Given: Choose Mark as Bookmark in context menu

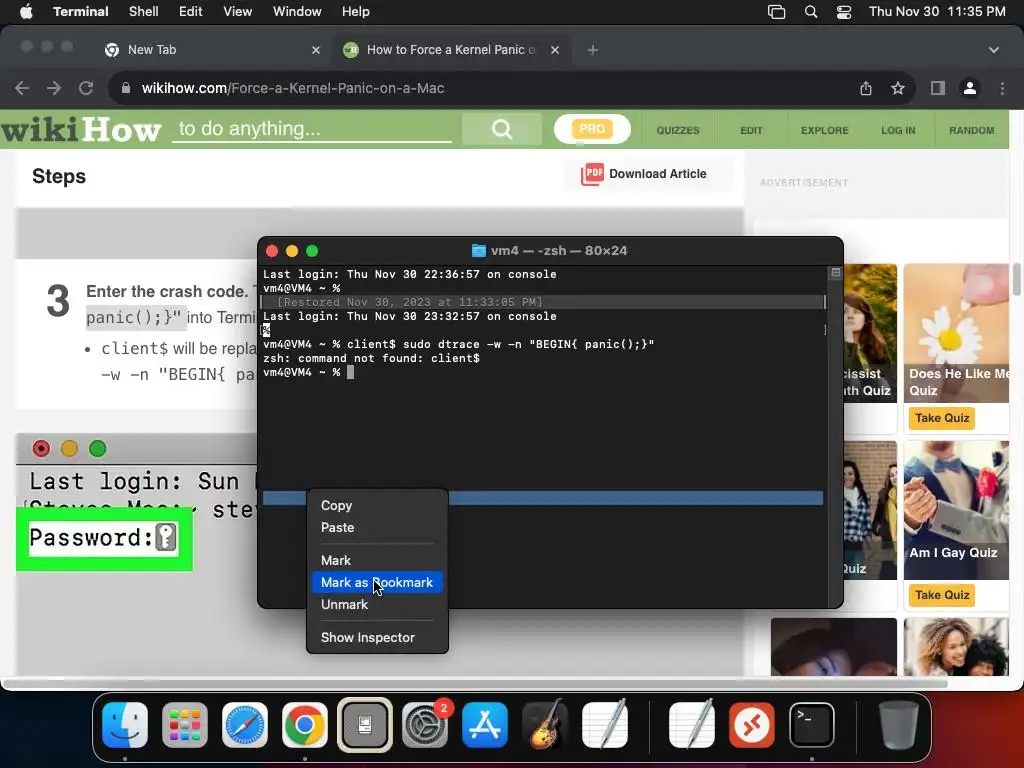Looking at the screenshot, I should point(377,583).
